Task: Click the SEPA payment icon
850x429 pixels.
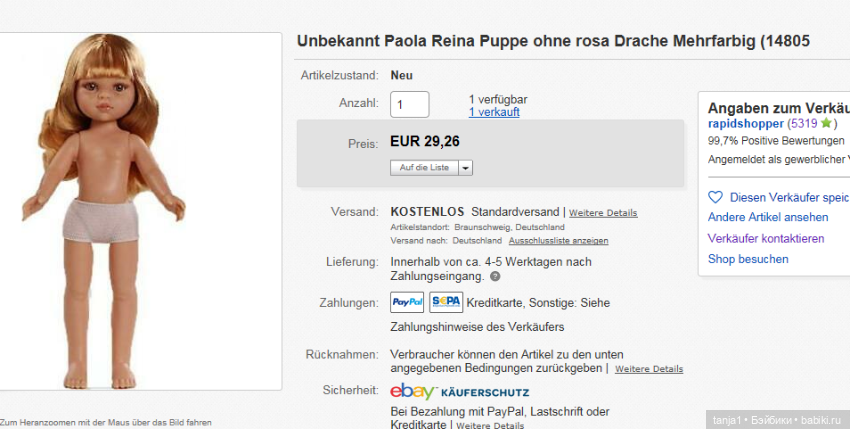Action: tap(446, 302)
